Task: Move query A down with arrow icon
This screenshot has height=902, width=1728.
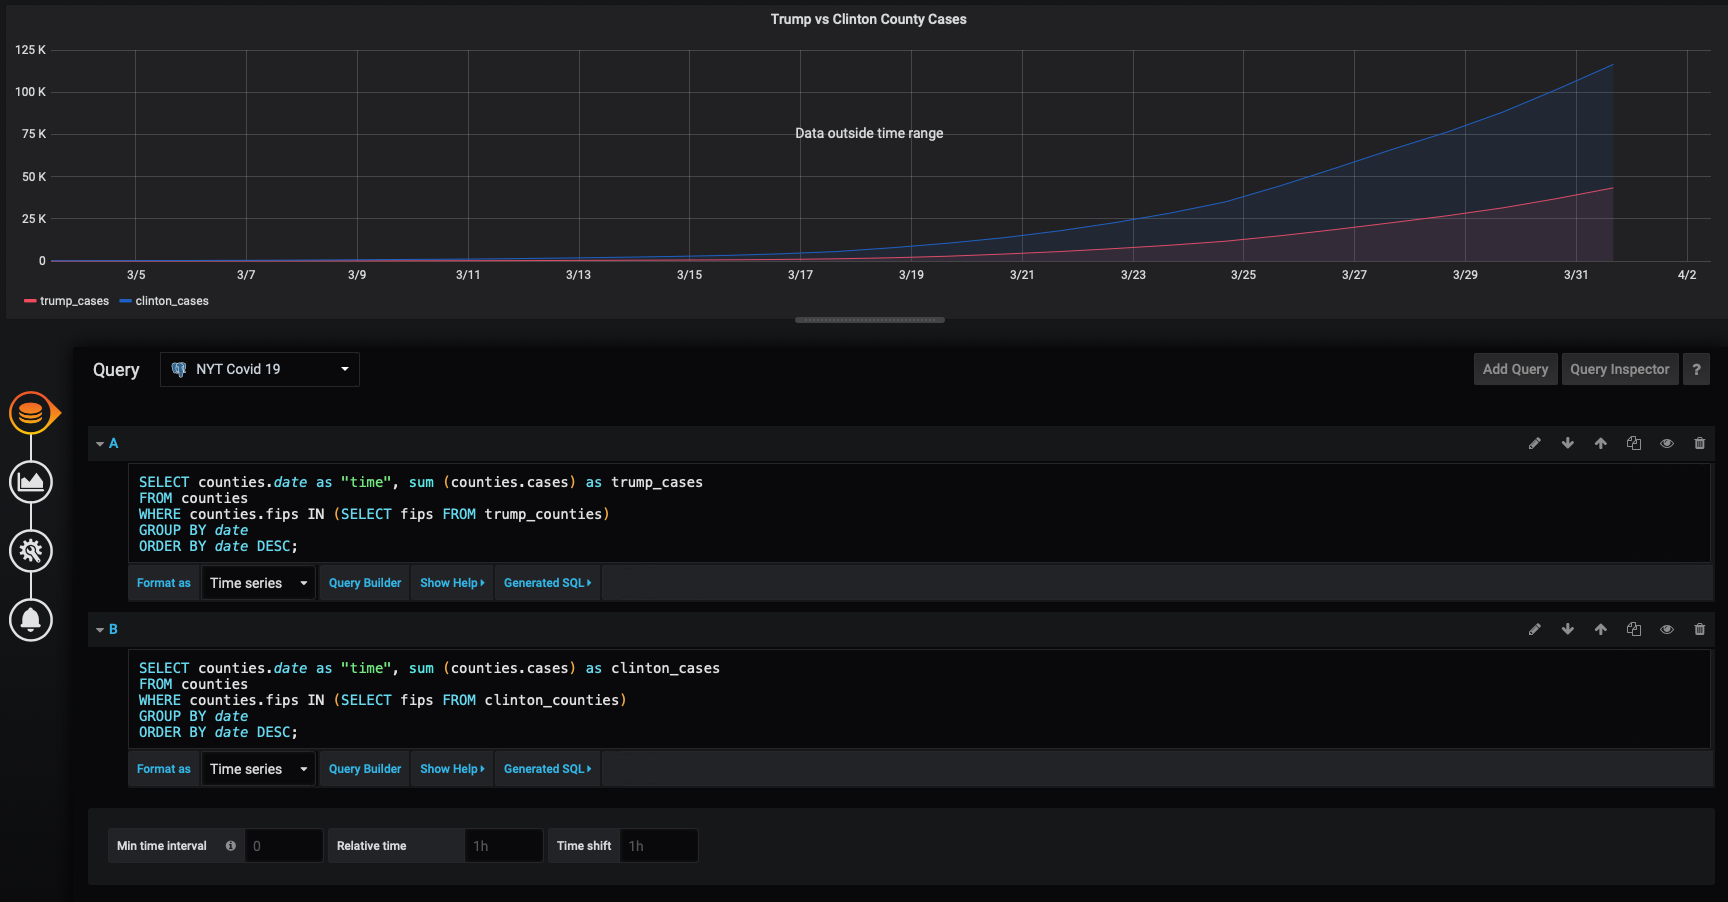Action: tap(1568, 444)
